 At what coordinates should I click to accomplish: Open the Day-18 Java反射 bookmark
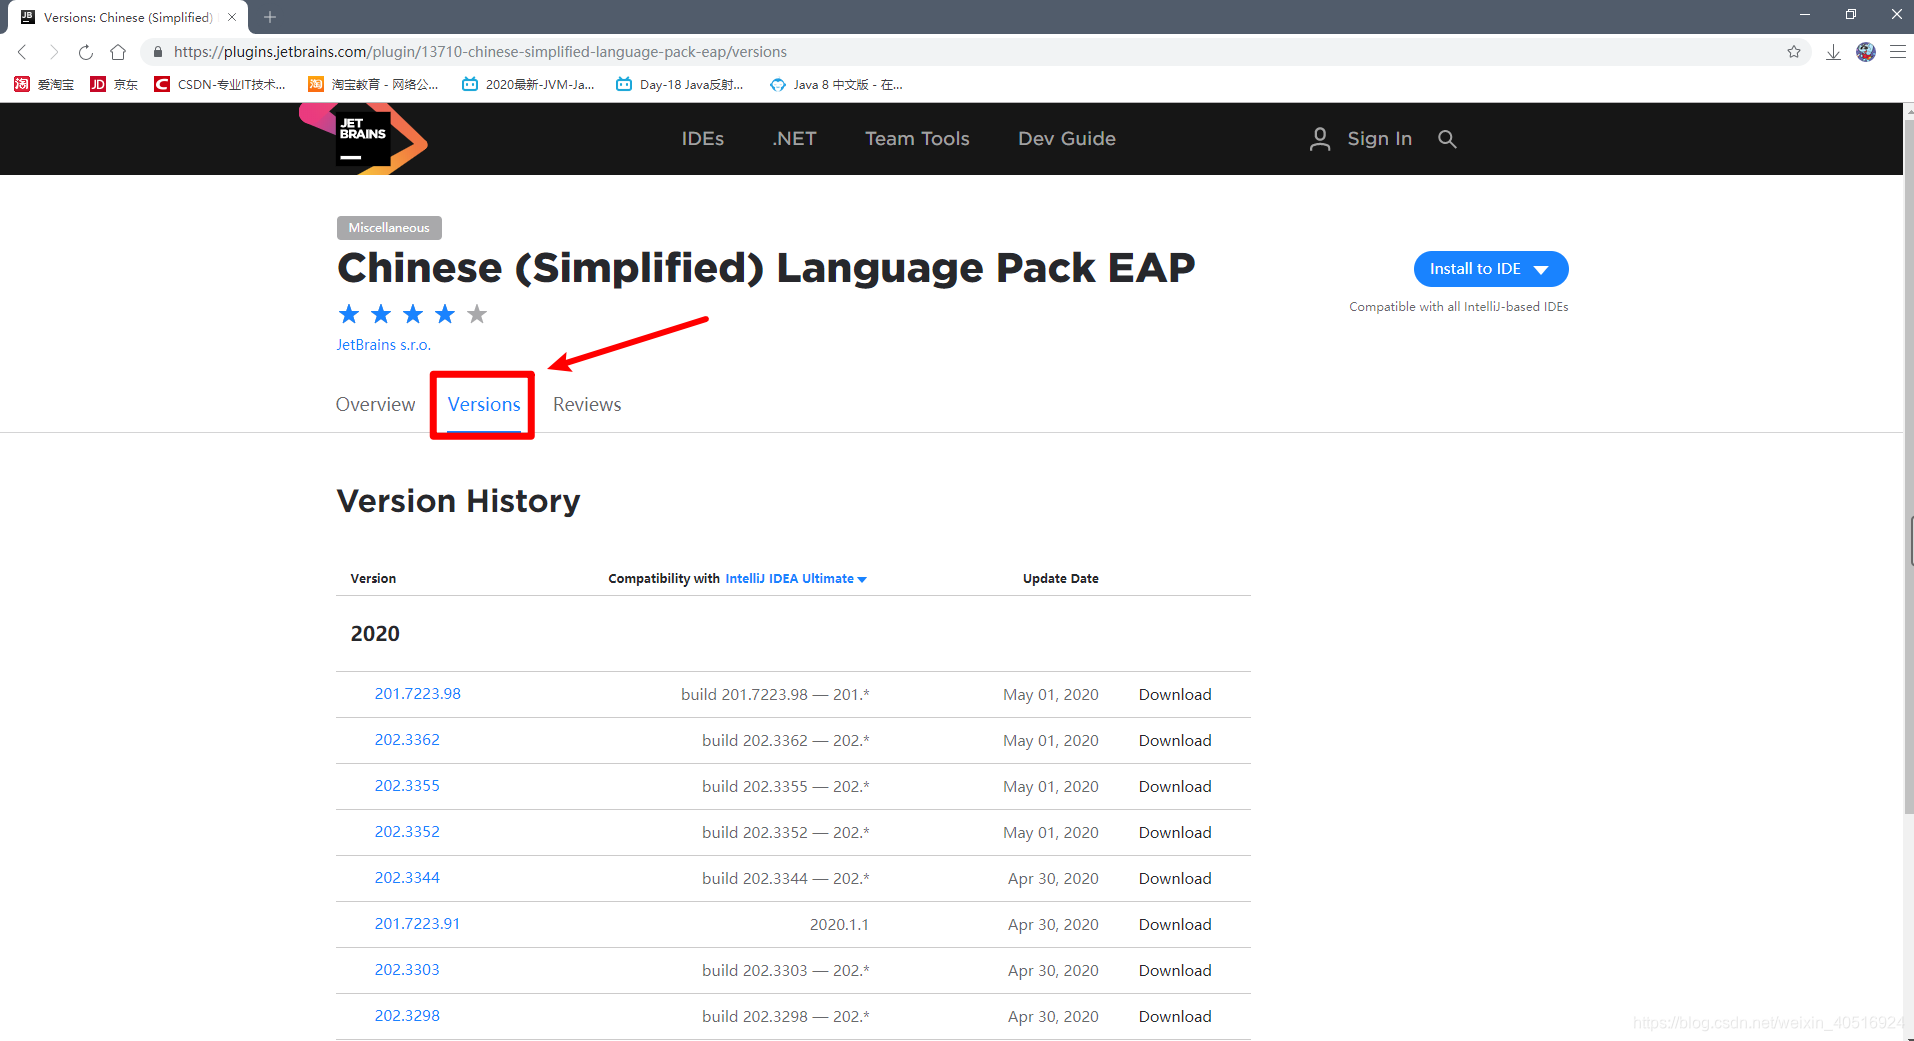click(680, 84)
